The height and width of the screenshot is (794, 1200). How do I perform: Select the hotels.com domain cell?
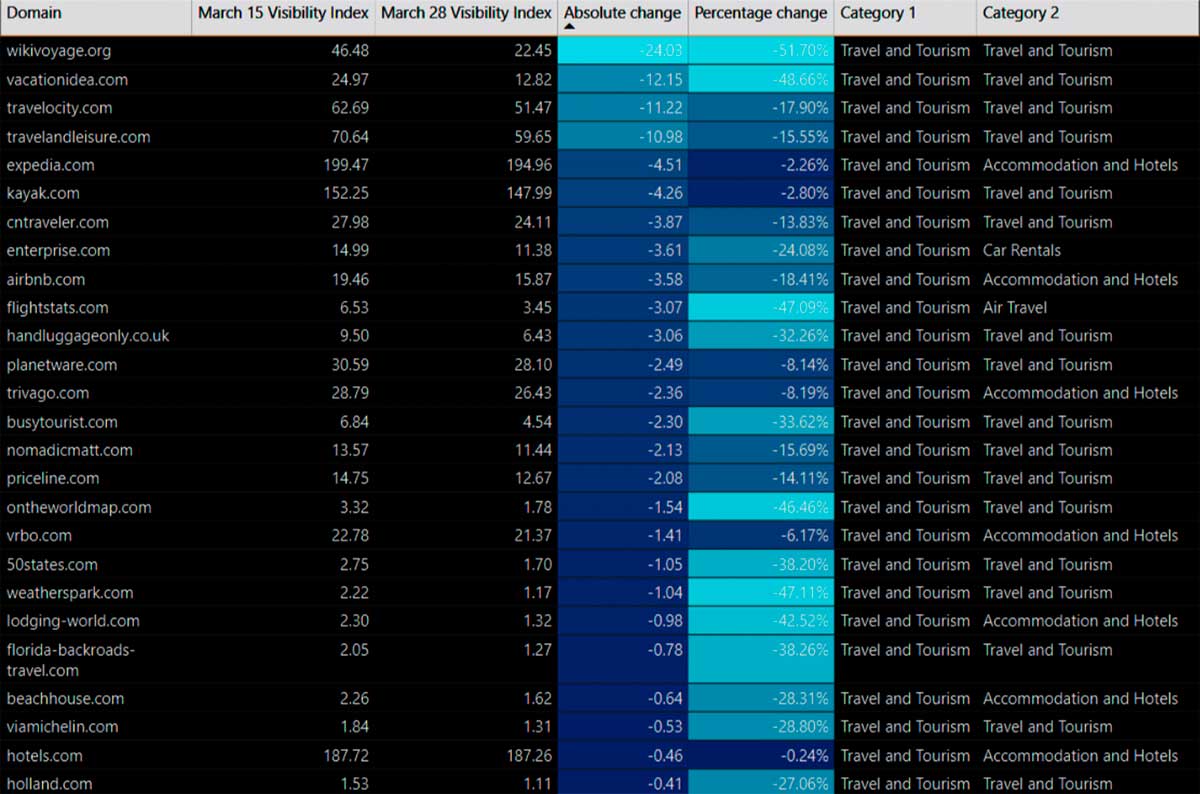point(95,756)
